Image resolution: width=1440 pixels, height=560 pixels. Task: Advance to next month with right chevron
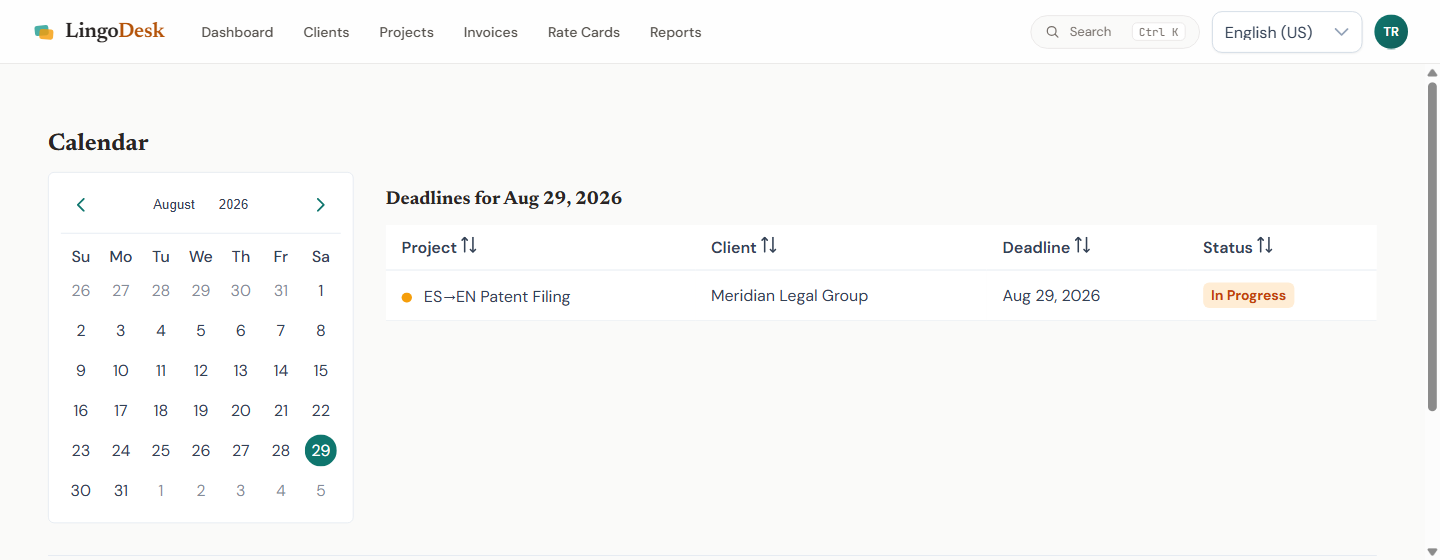point(320,205)
